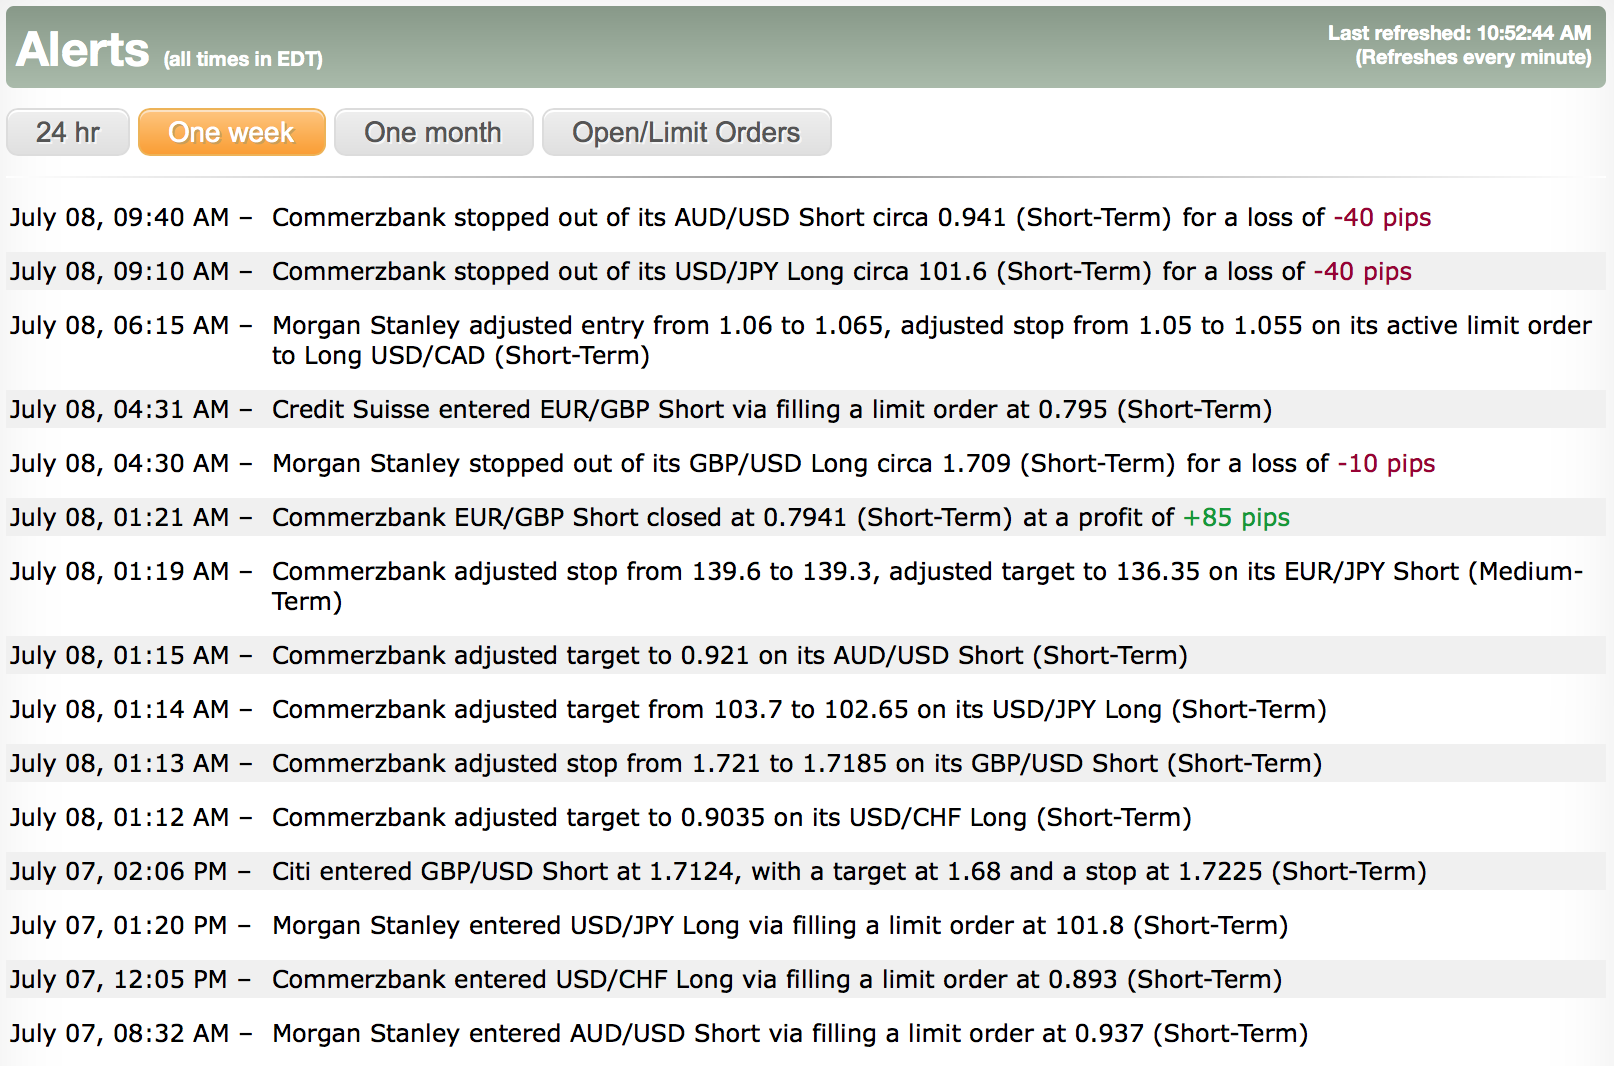This screenshot has width=1614, height=1066.
Task: Select the One week tab
Action: (231, 133)
